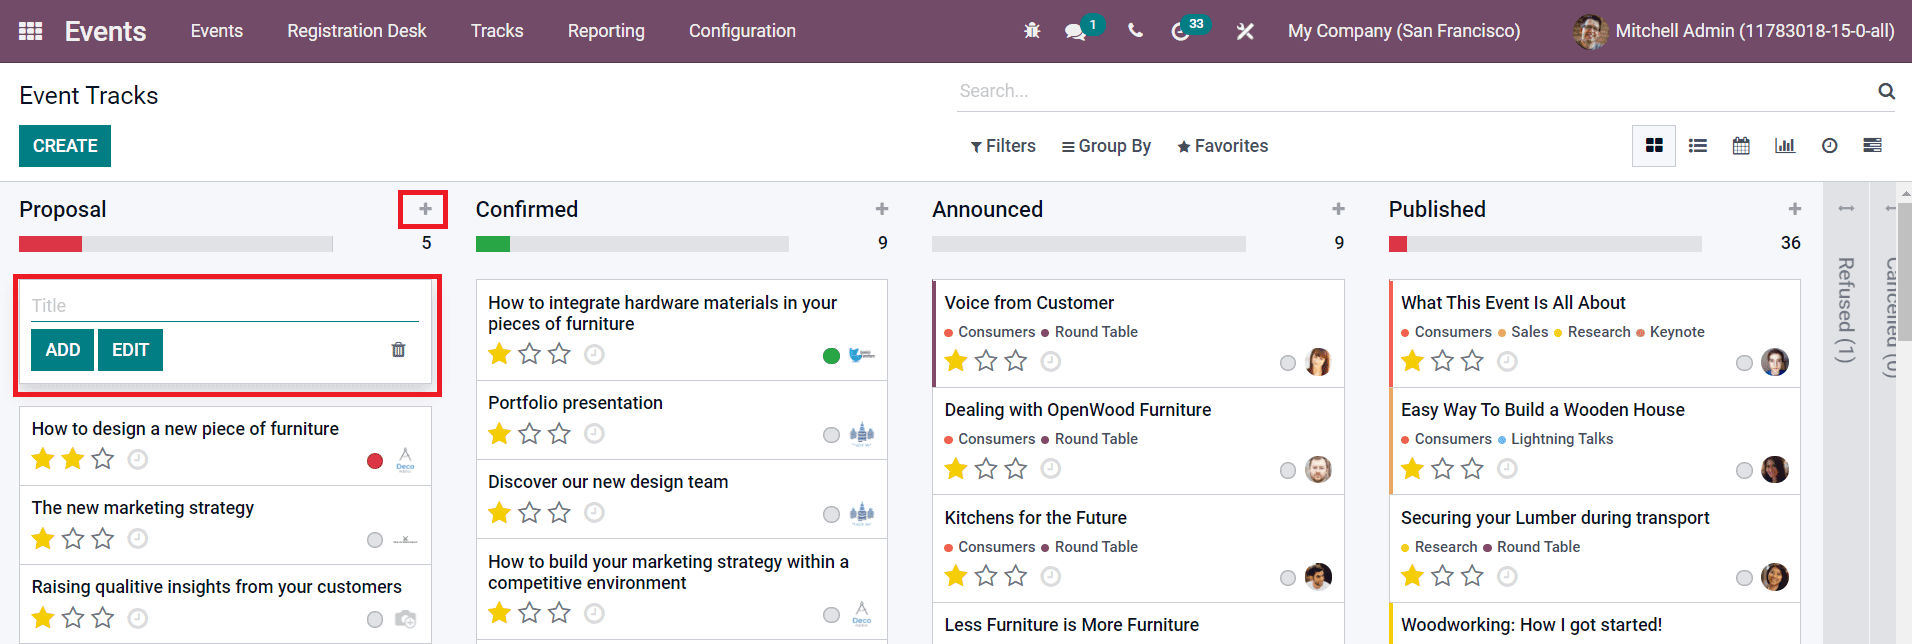Switch to calendar view
Screen dimensions: 1912x644
[x=1741, y=146]
